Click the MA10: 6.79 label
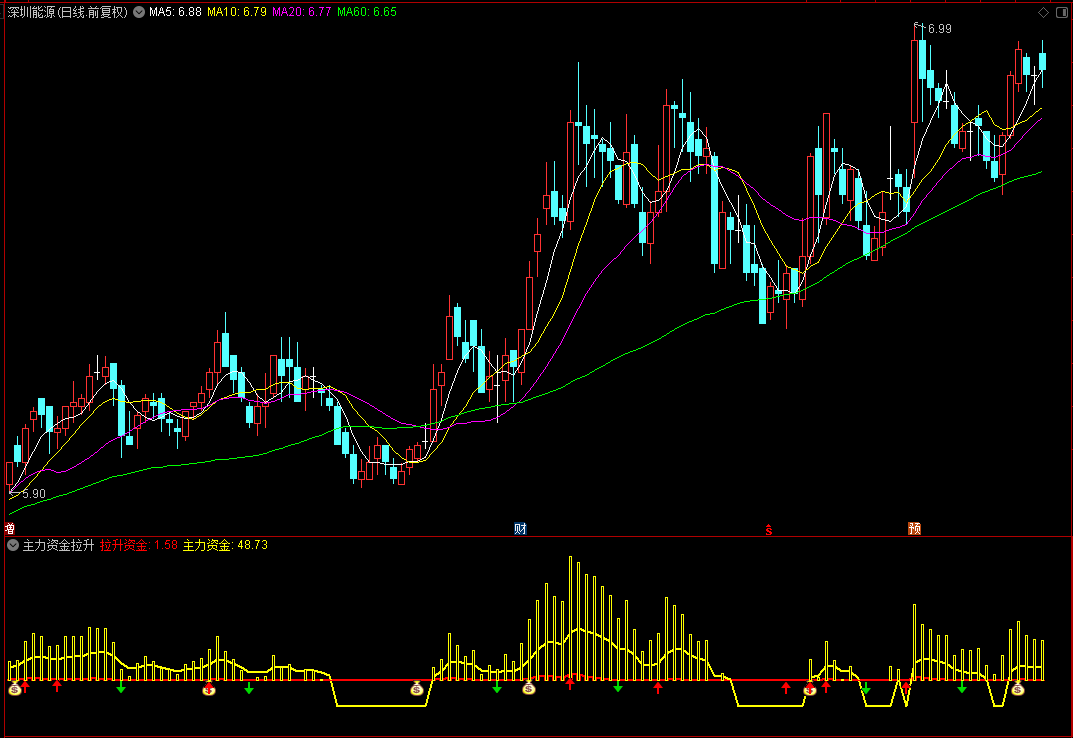The height and width of the screenshot is (738, 1073). 237,12
